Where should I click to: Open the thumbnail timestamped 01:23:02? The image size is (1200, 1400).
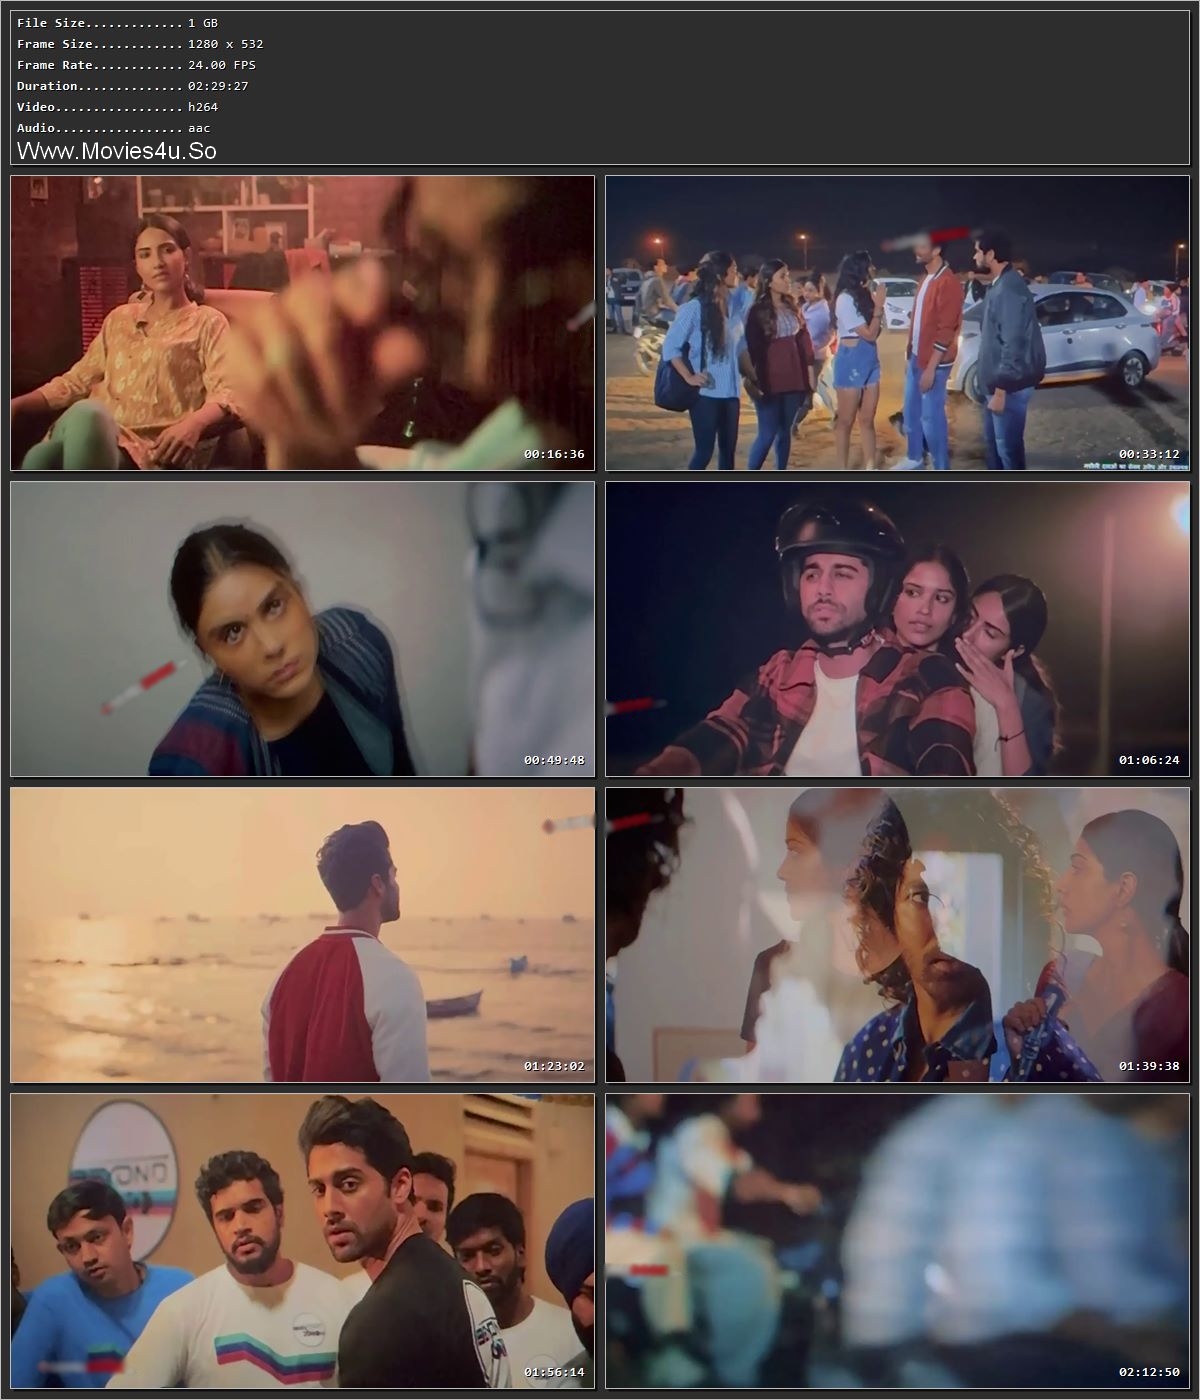click(x=302, y=935)
